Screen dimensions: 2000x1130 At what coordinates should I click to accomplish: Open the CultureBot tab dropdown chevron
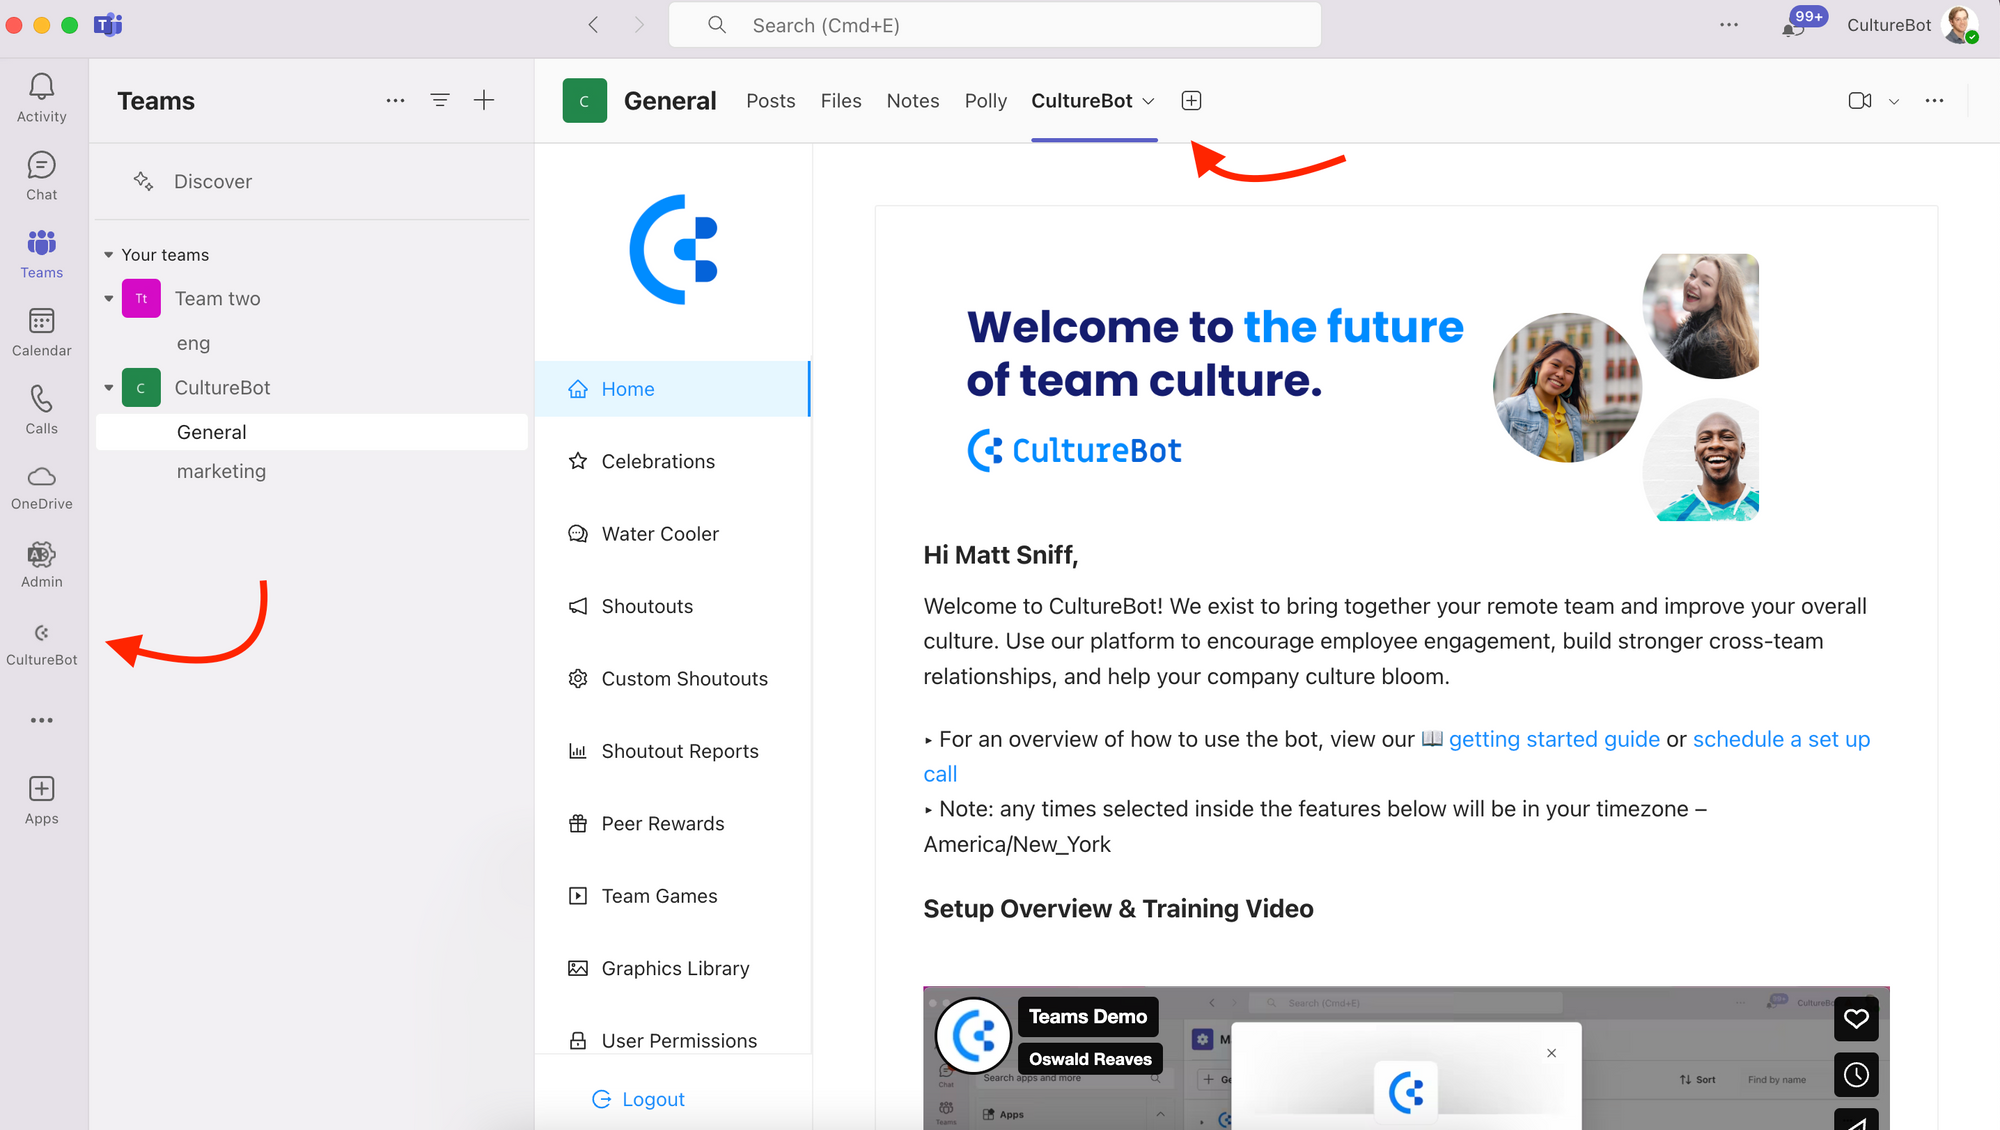(x=1148, y=101)
